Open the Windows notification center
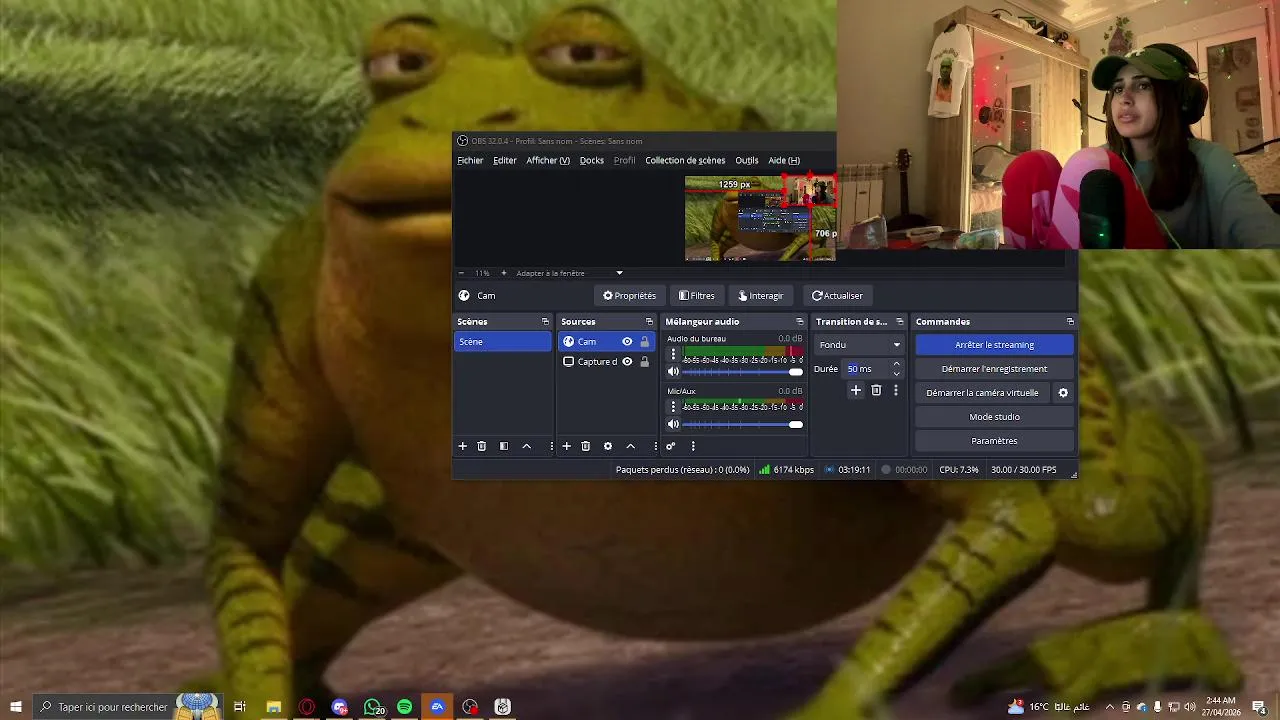 pyautogui.click(x=1259, y=707)
